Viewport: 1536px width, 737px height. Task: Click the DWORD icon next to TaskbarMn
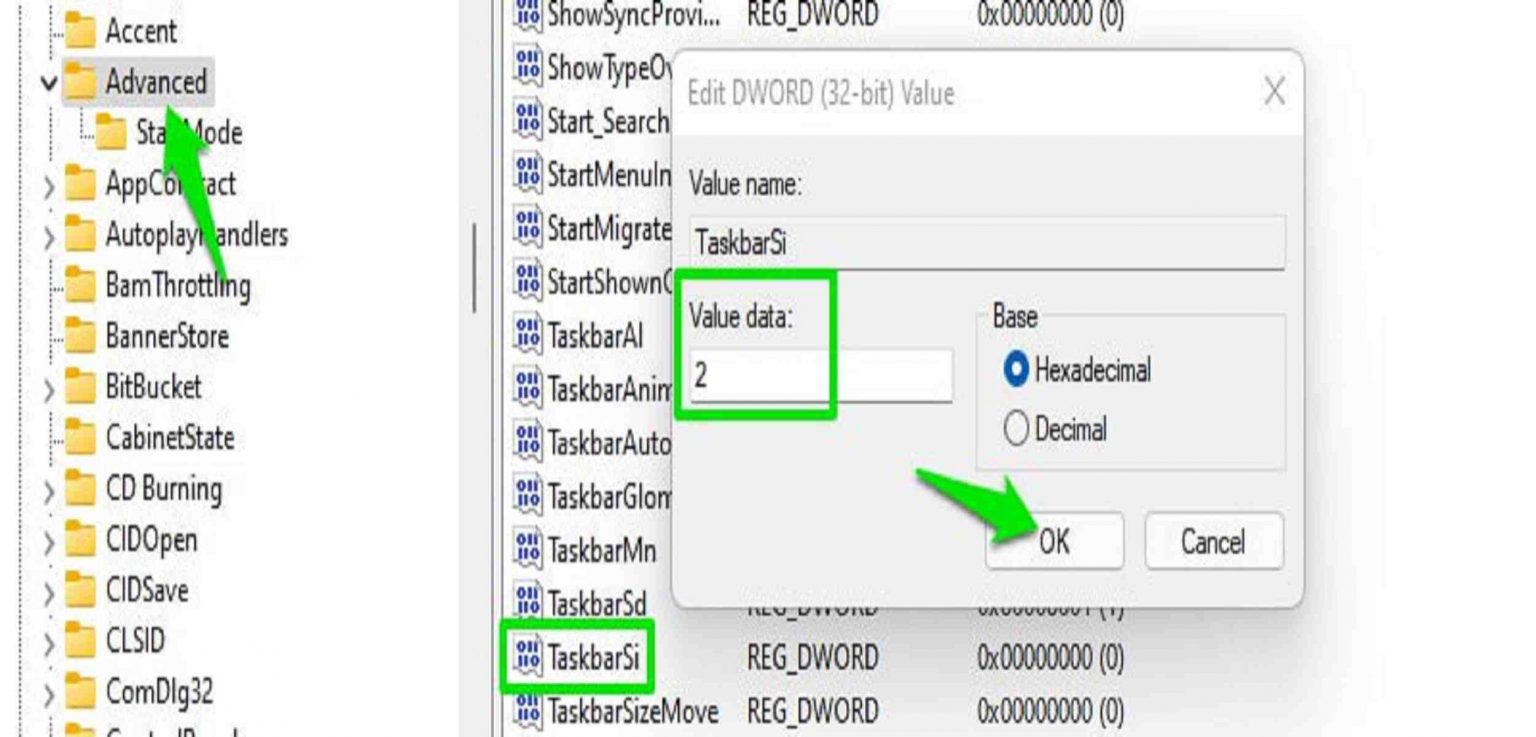click(530, 544)
